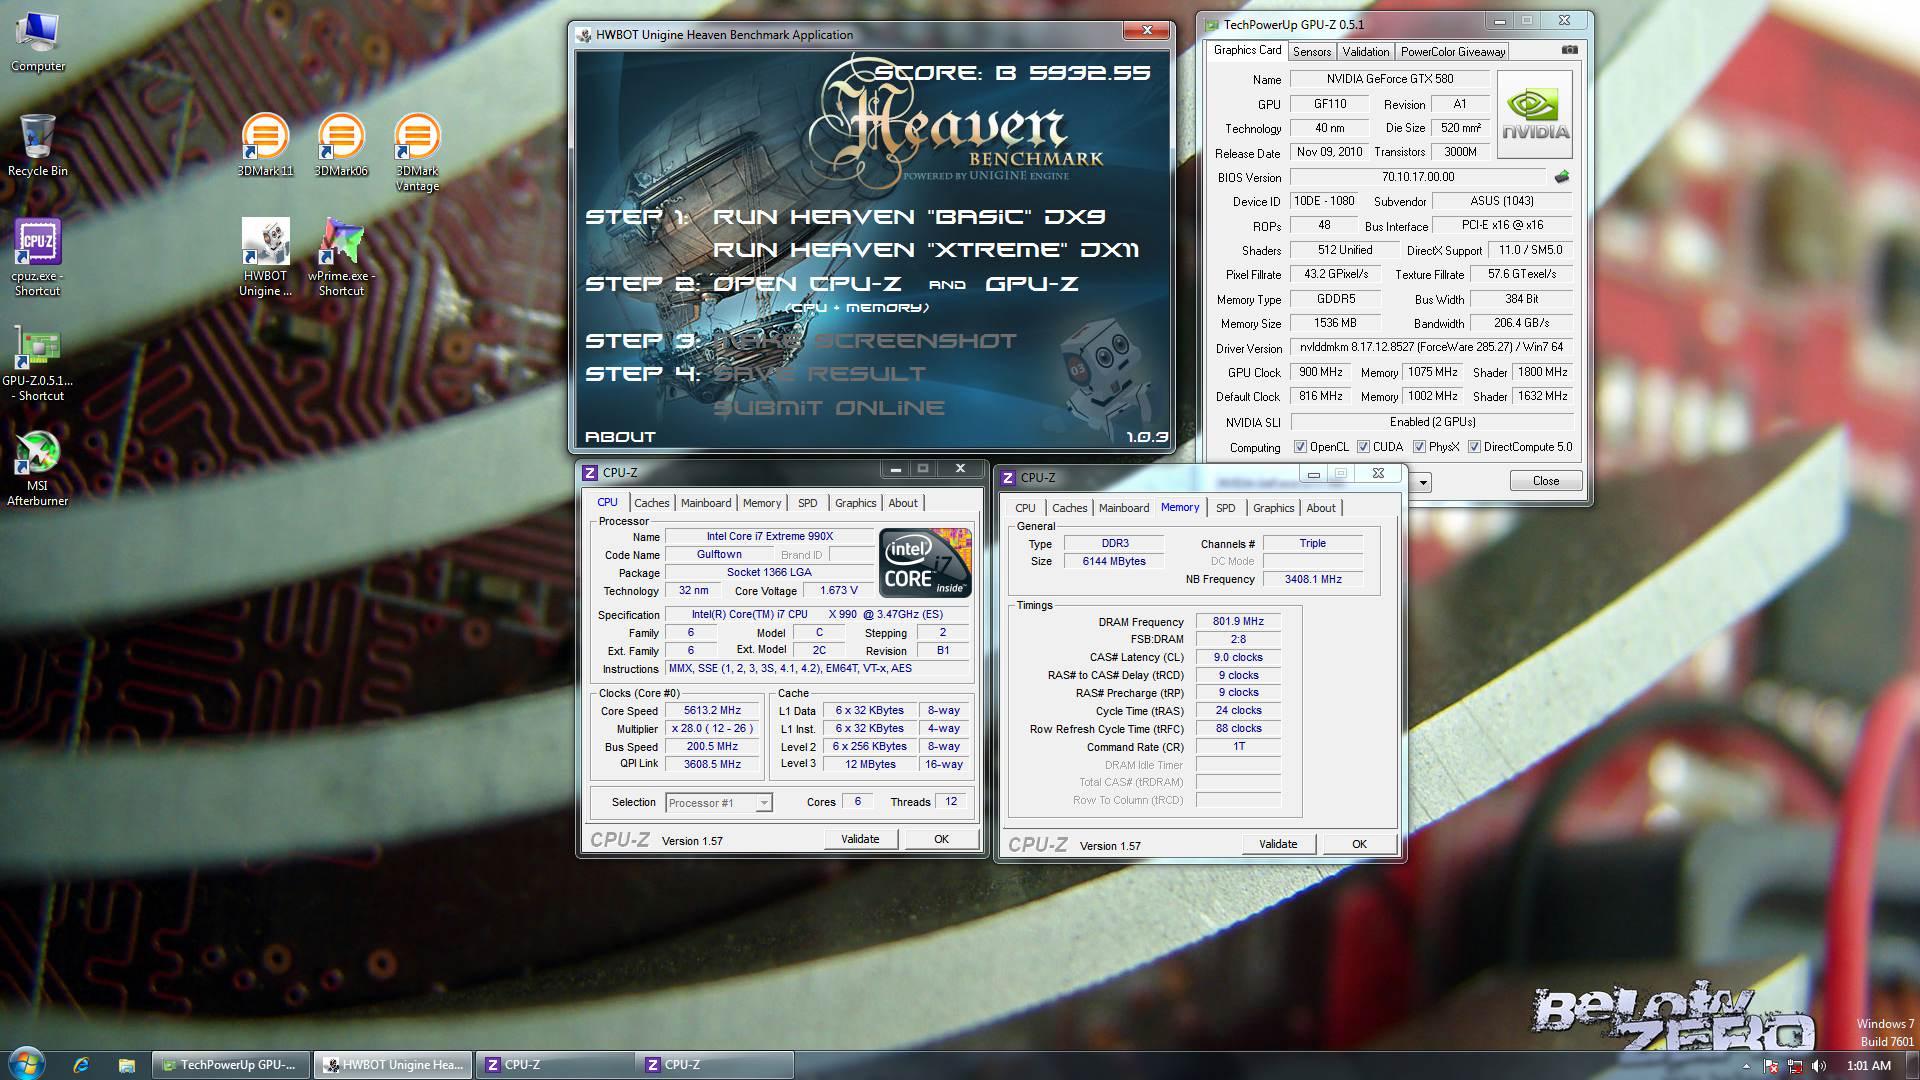Click the CPU-Z Memory window title bar icon

(1008, 478)
